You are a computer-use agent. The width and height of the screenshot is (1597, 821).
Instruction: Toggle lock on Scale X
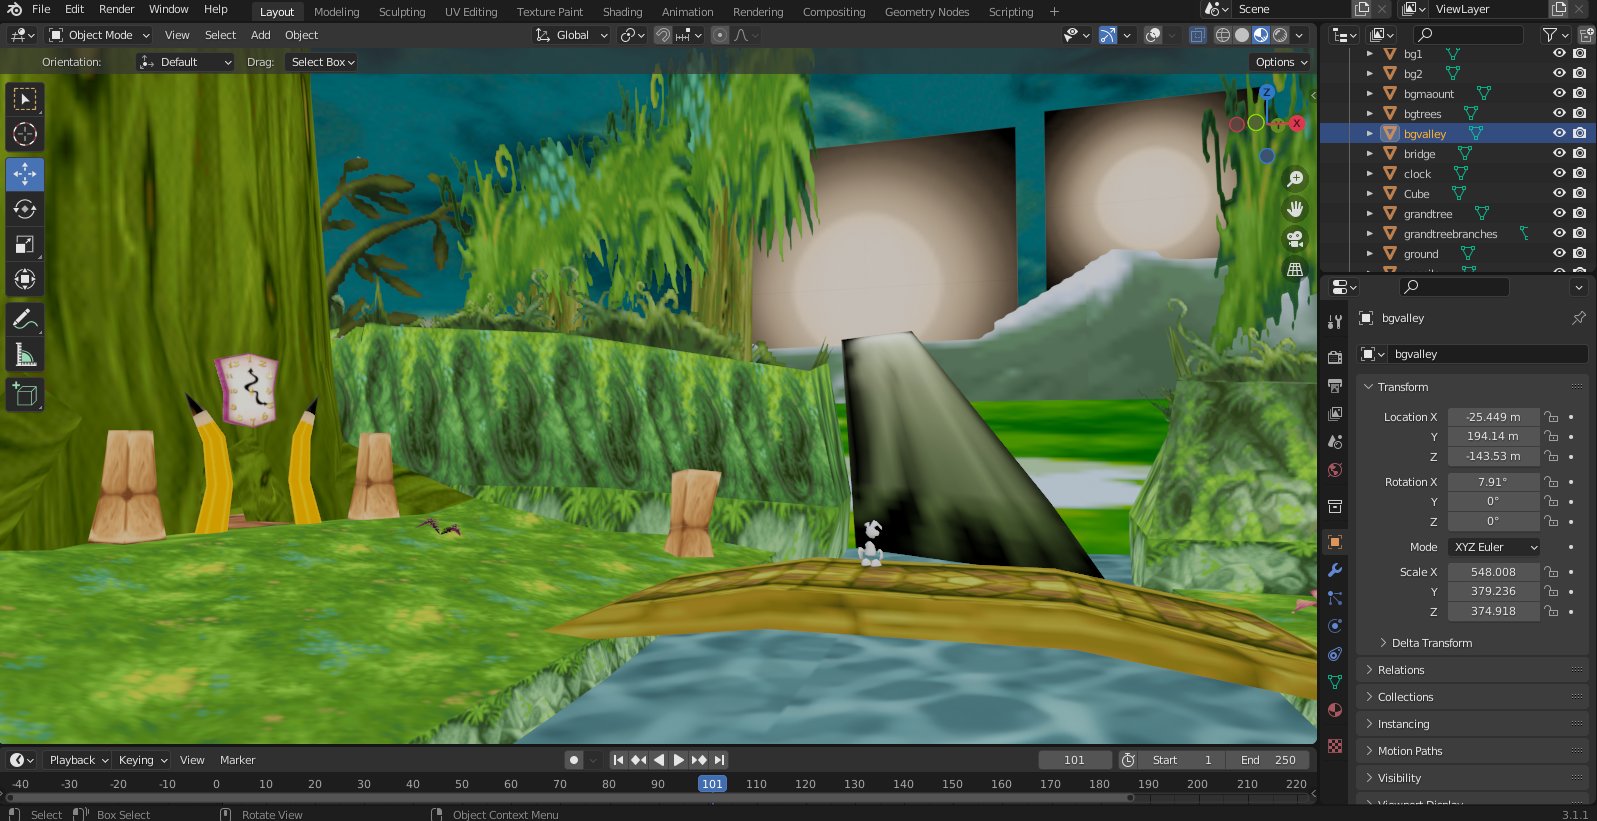[x=1551, y=572]
